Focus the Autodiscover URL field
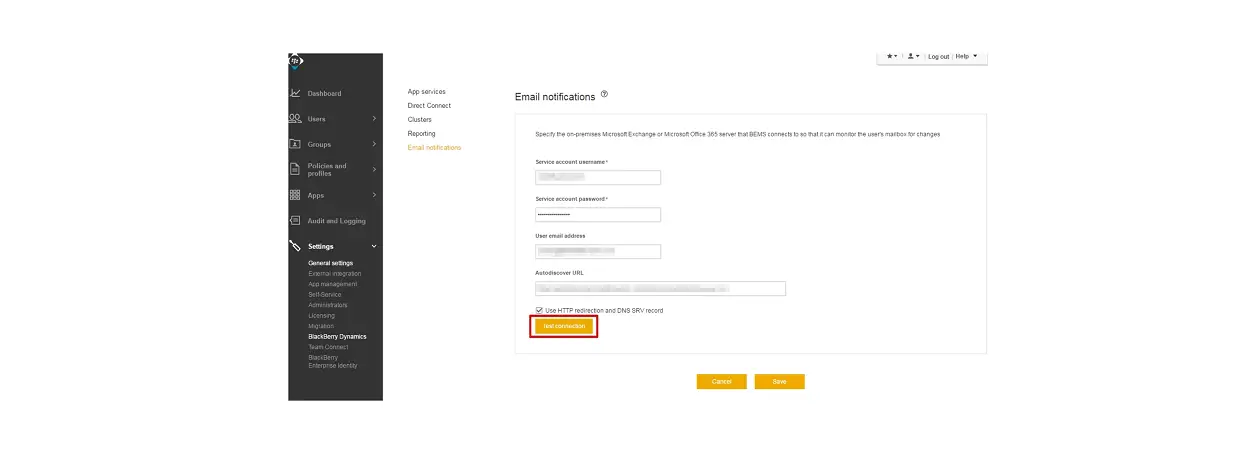1242x453 pixels. click(661, 289)
